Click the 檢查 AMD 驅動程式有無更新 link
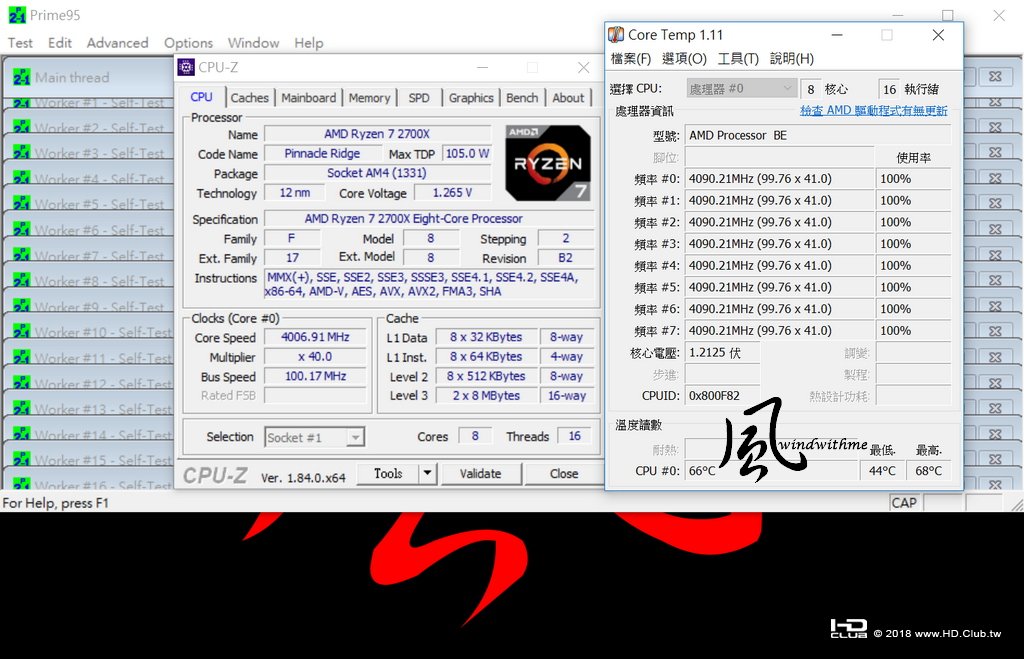The image size is (1024, 659). click(873, 110)
